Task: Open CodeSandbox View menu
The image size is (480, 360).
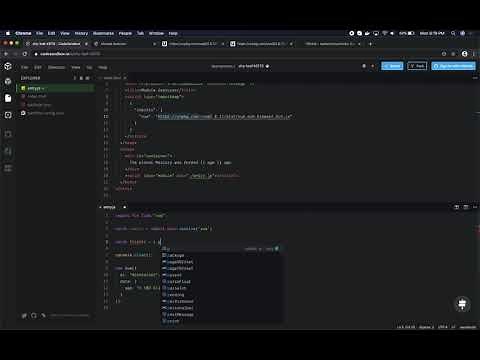Action: (76, 67)
